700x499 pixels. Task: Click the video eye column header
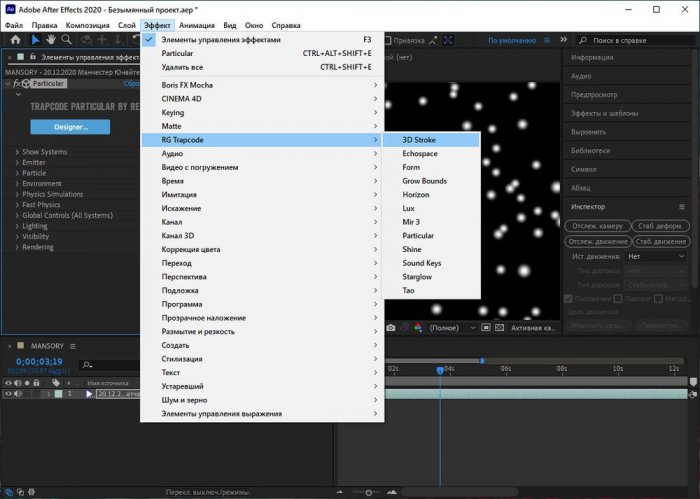8,383
